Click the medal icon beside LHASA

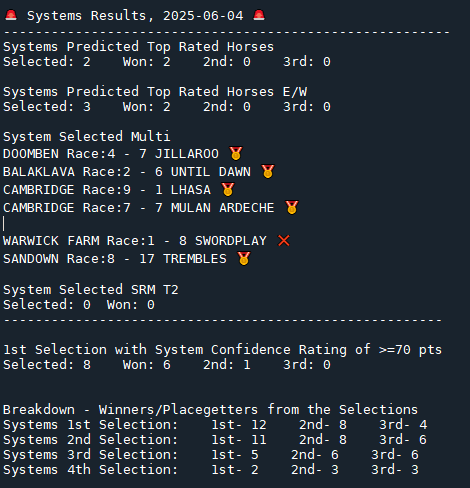pos(228,190)
